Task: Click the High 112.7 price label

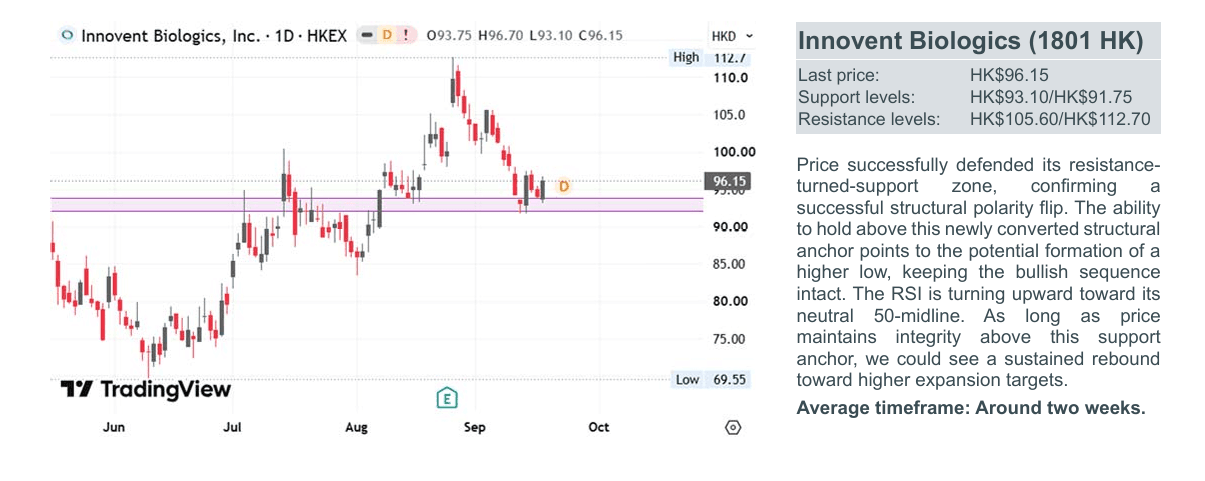Action: tap(727, 57)
